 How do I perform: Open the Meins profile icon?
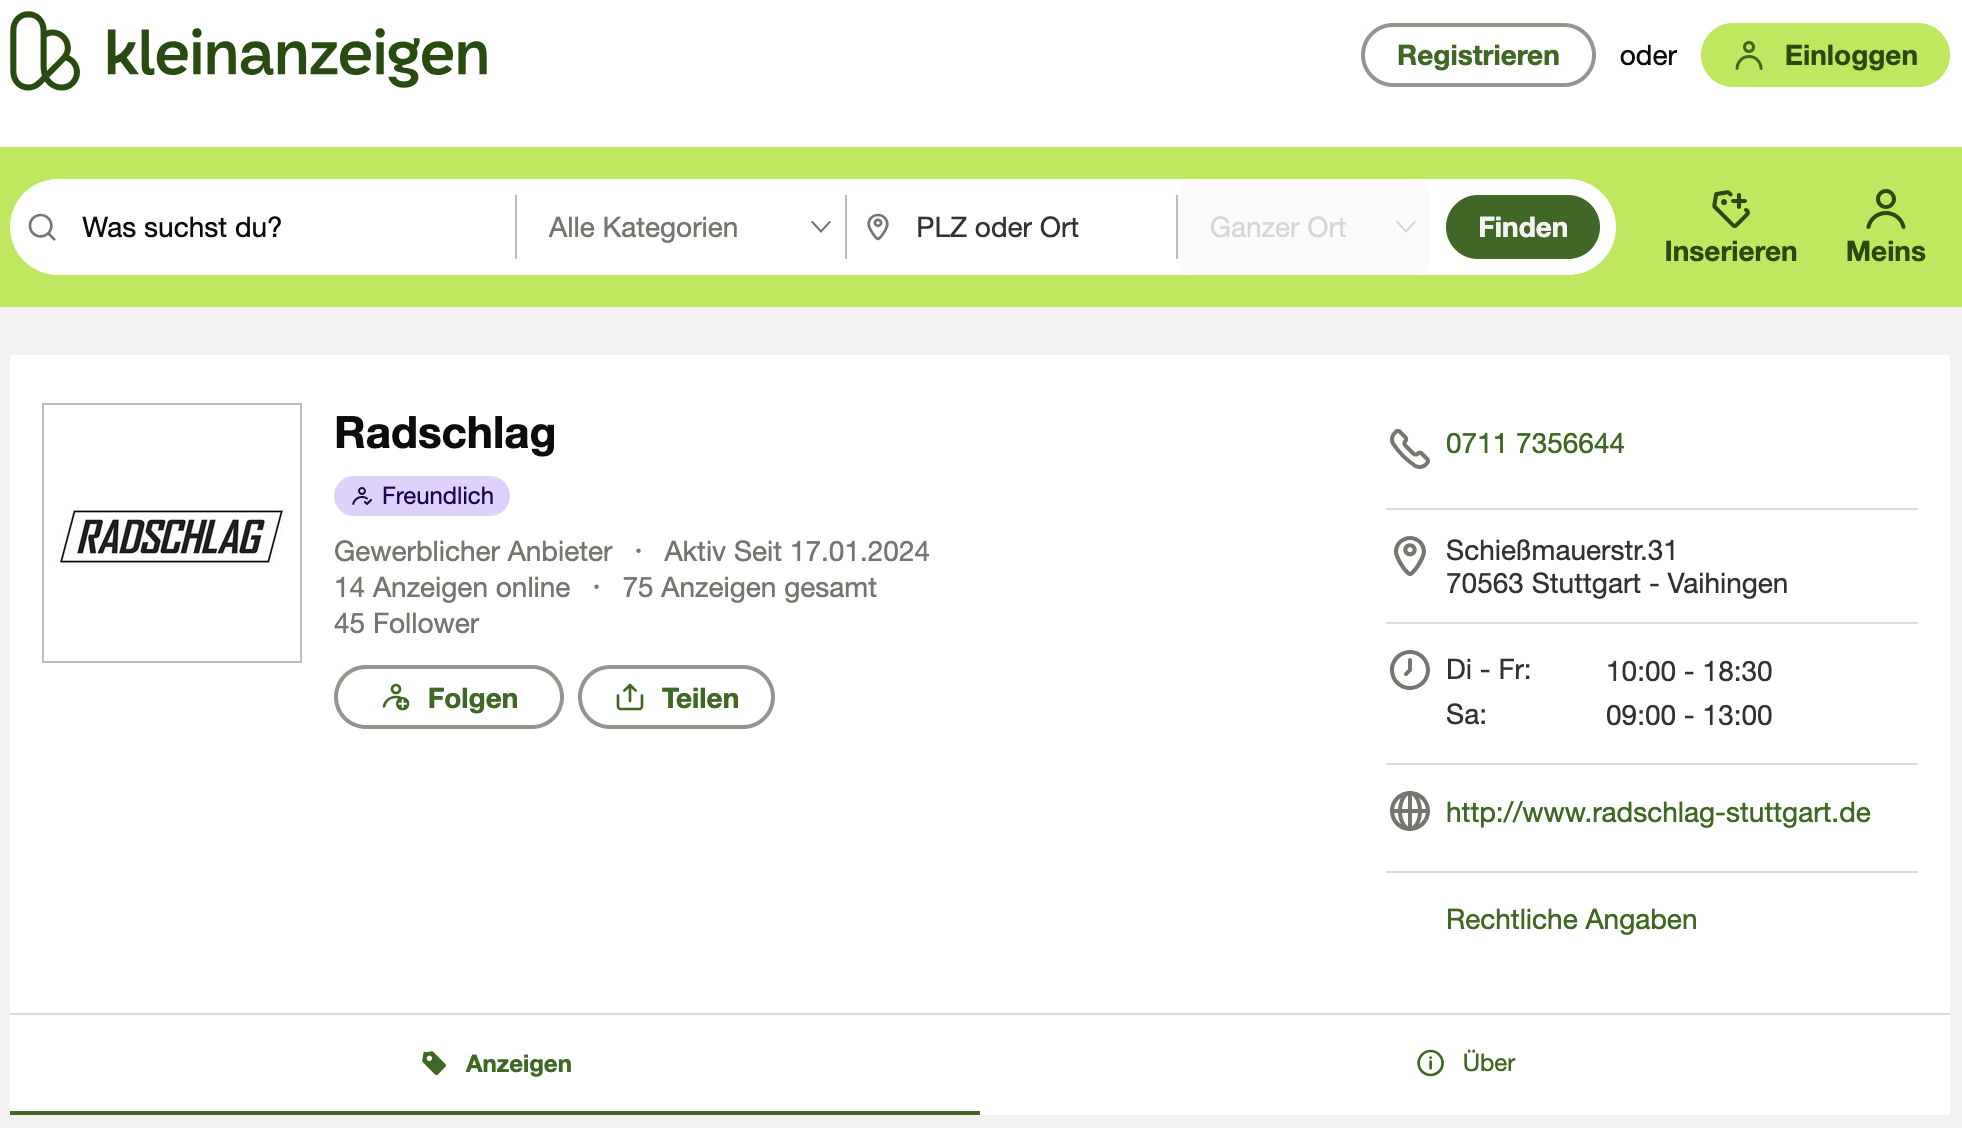(1885, 209)
